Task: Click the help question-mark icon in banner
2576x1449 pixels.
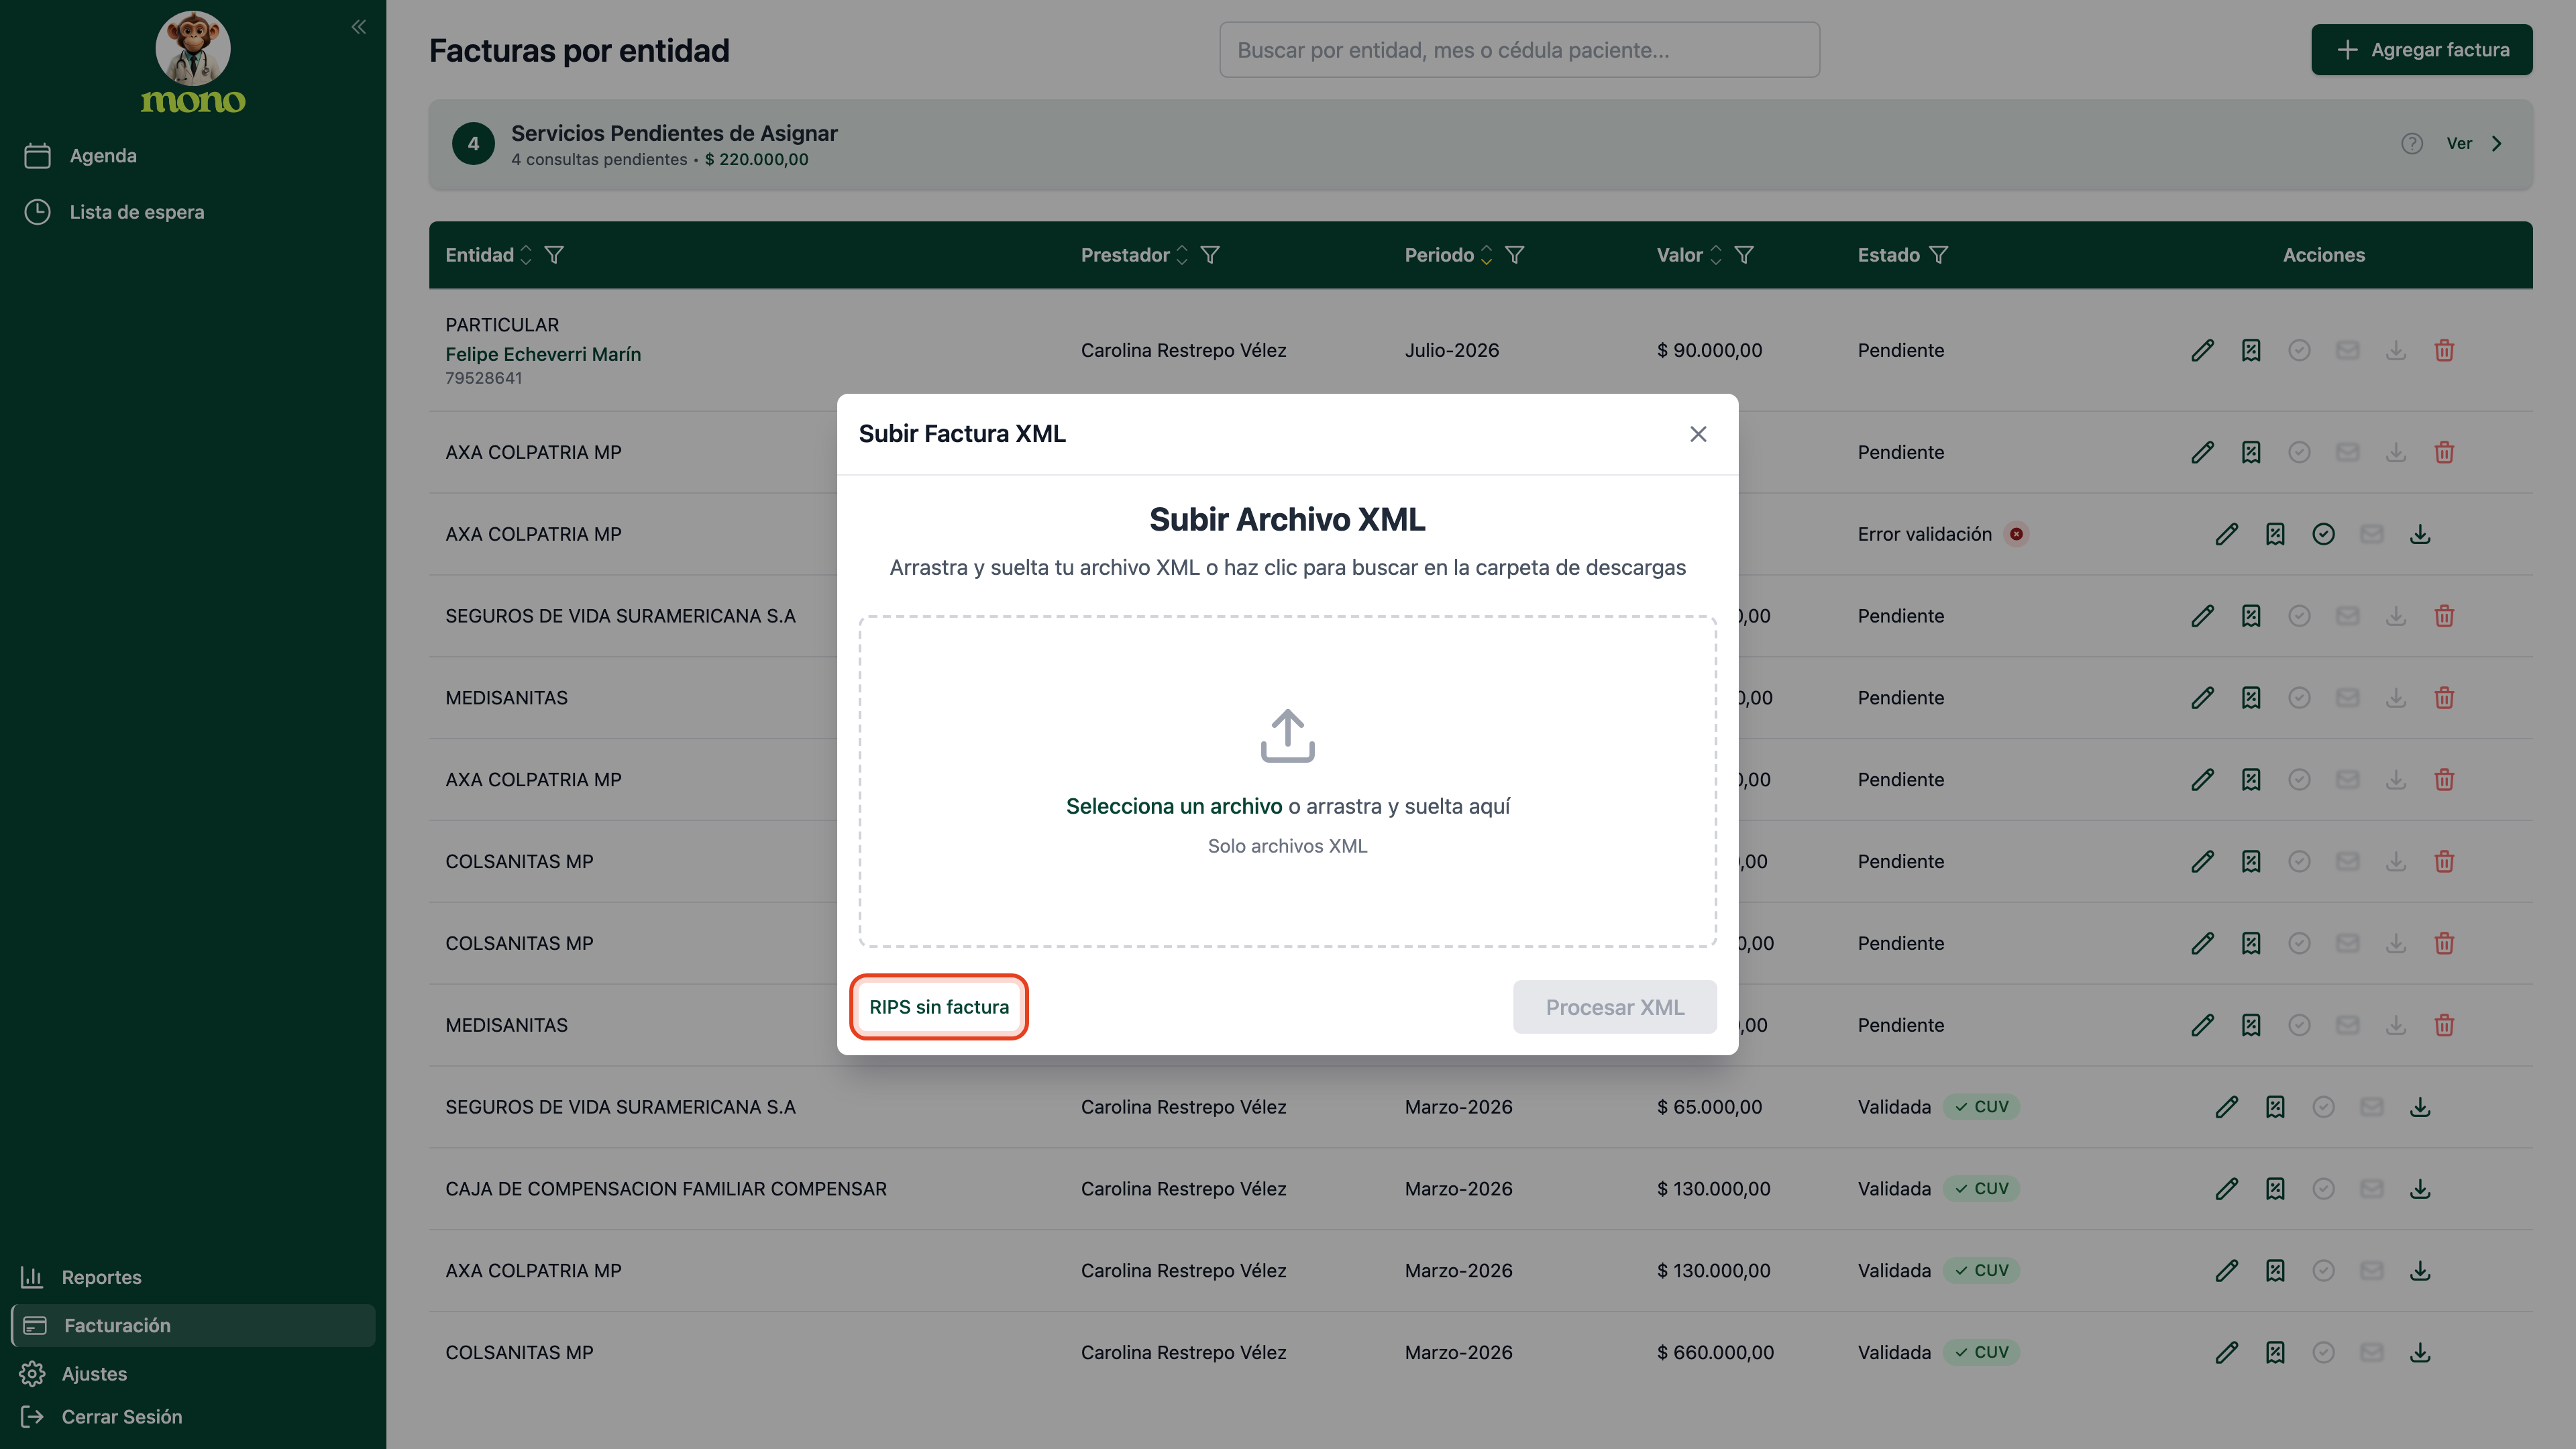Action: (x=2411, y=144)
